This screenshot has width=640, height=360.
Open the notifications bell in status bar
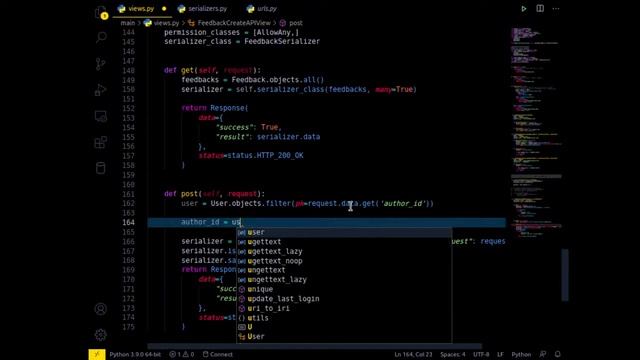coord(558,354)
